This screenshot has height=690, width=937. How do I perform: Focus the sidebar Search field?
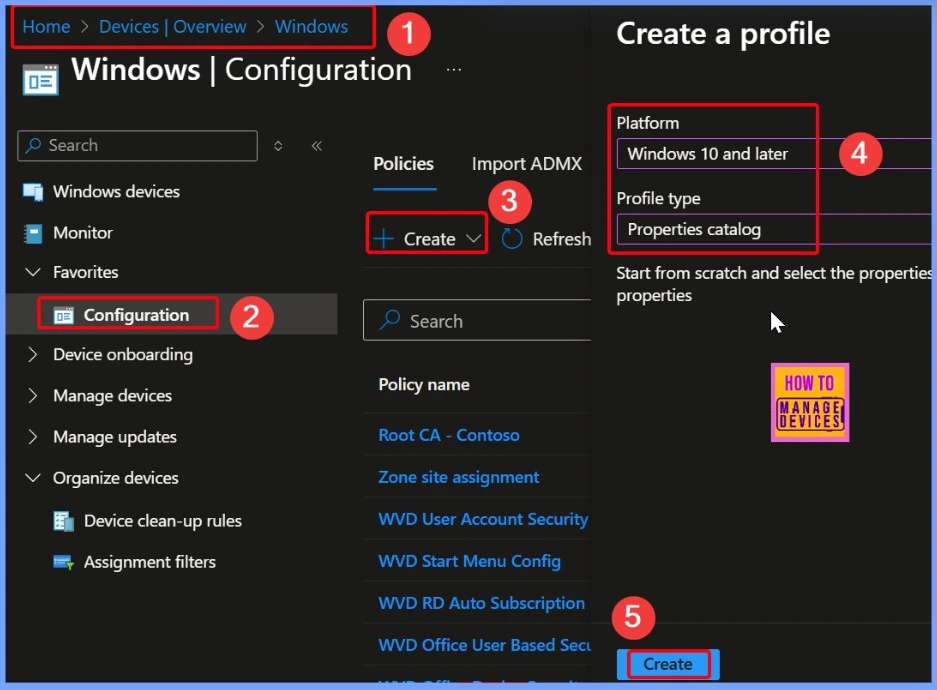[137, 146]
